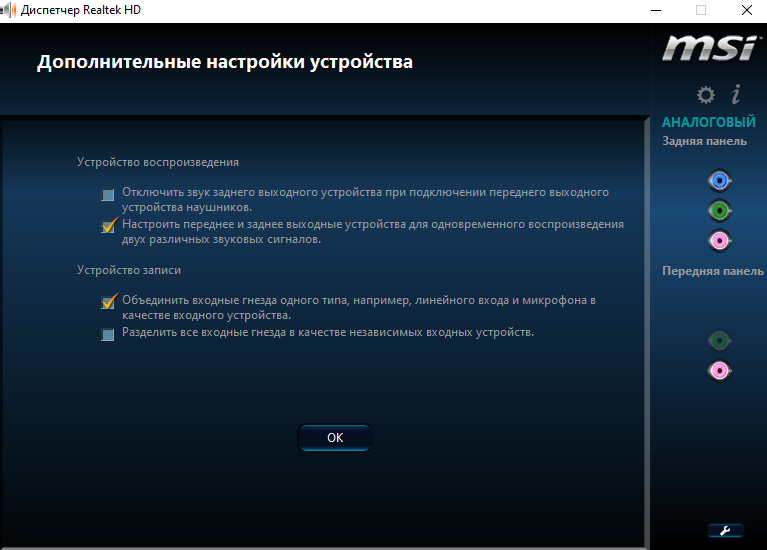Open the gear settings icon under MSI logo
This screenshot has height=550, width=767.
[x=705, y=94]
